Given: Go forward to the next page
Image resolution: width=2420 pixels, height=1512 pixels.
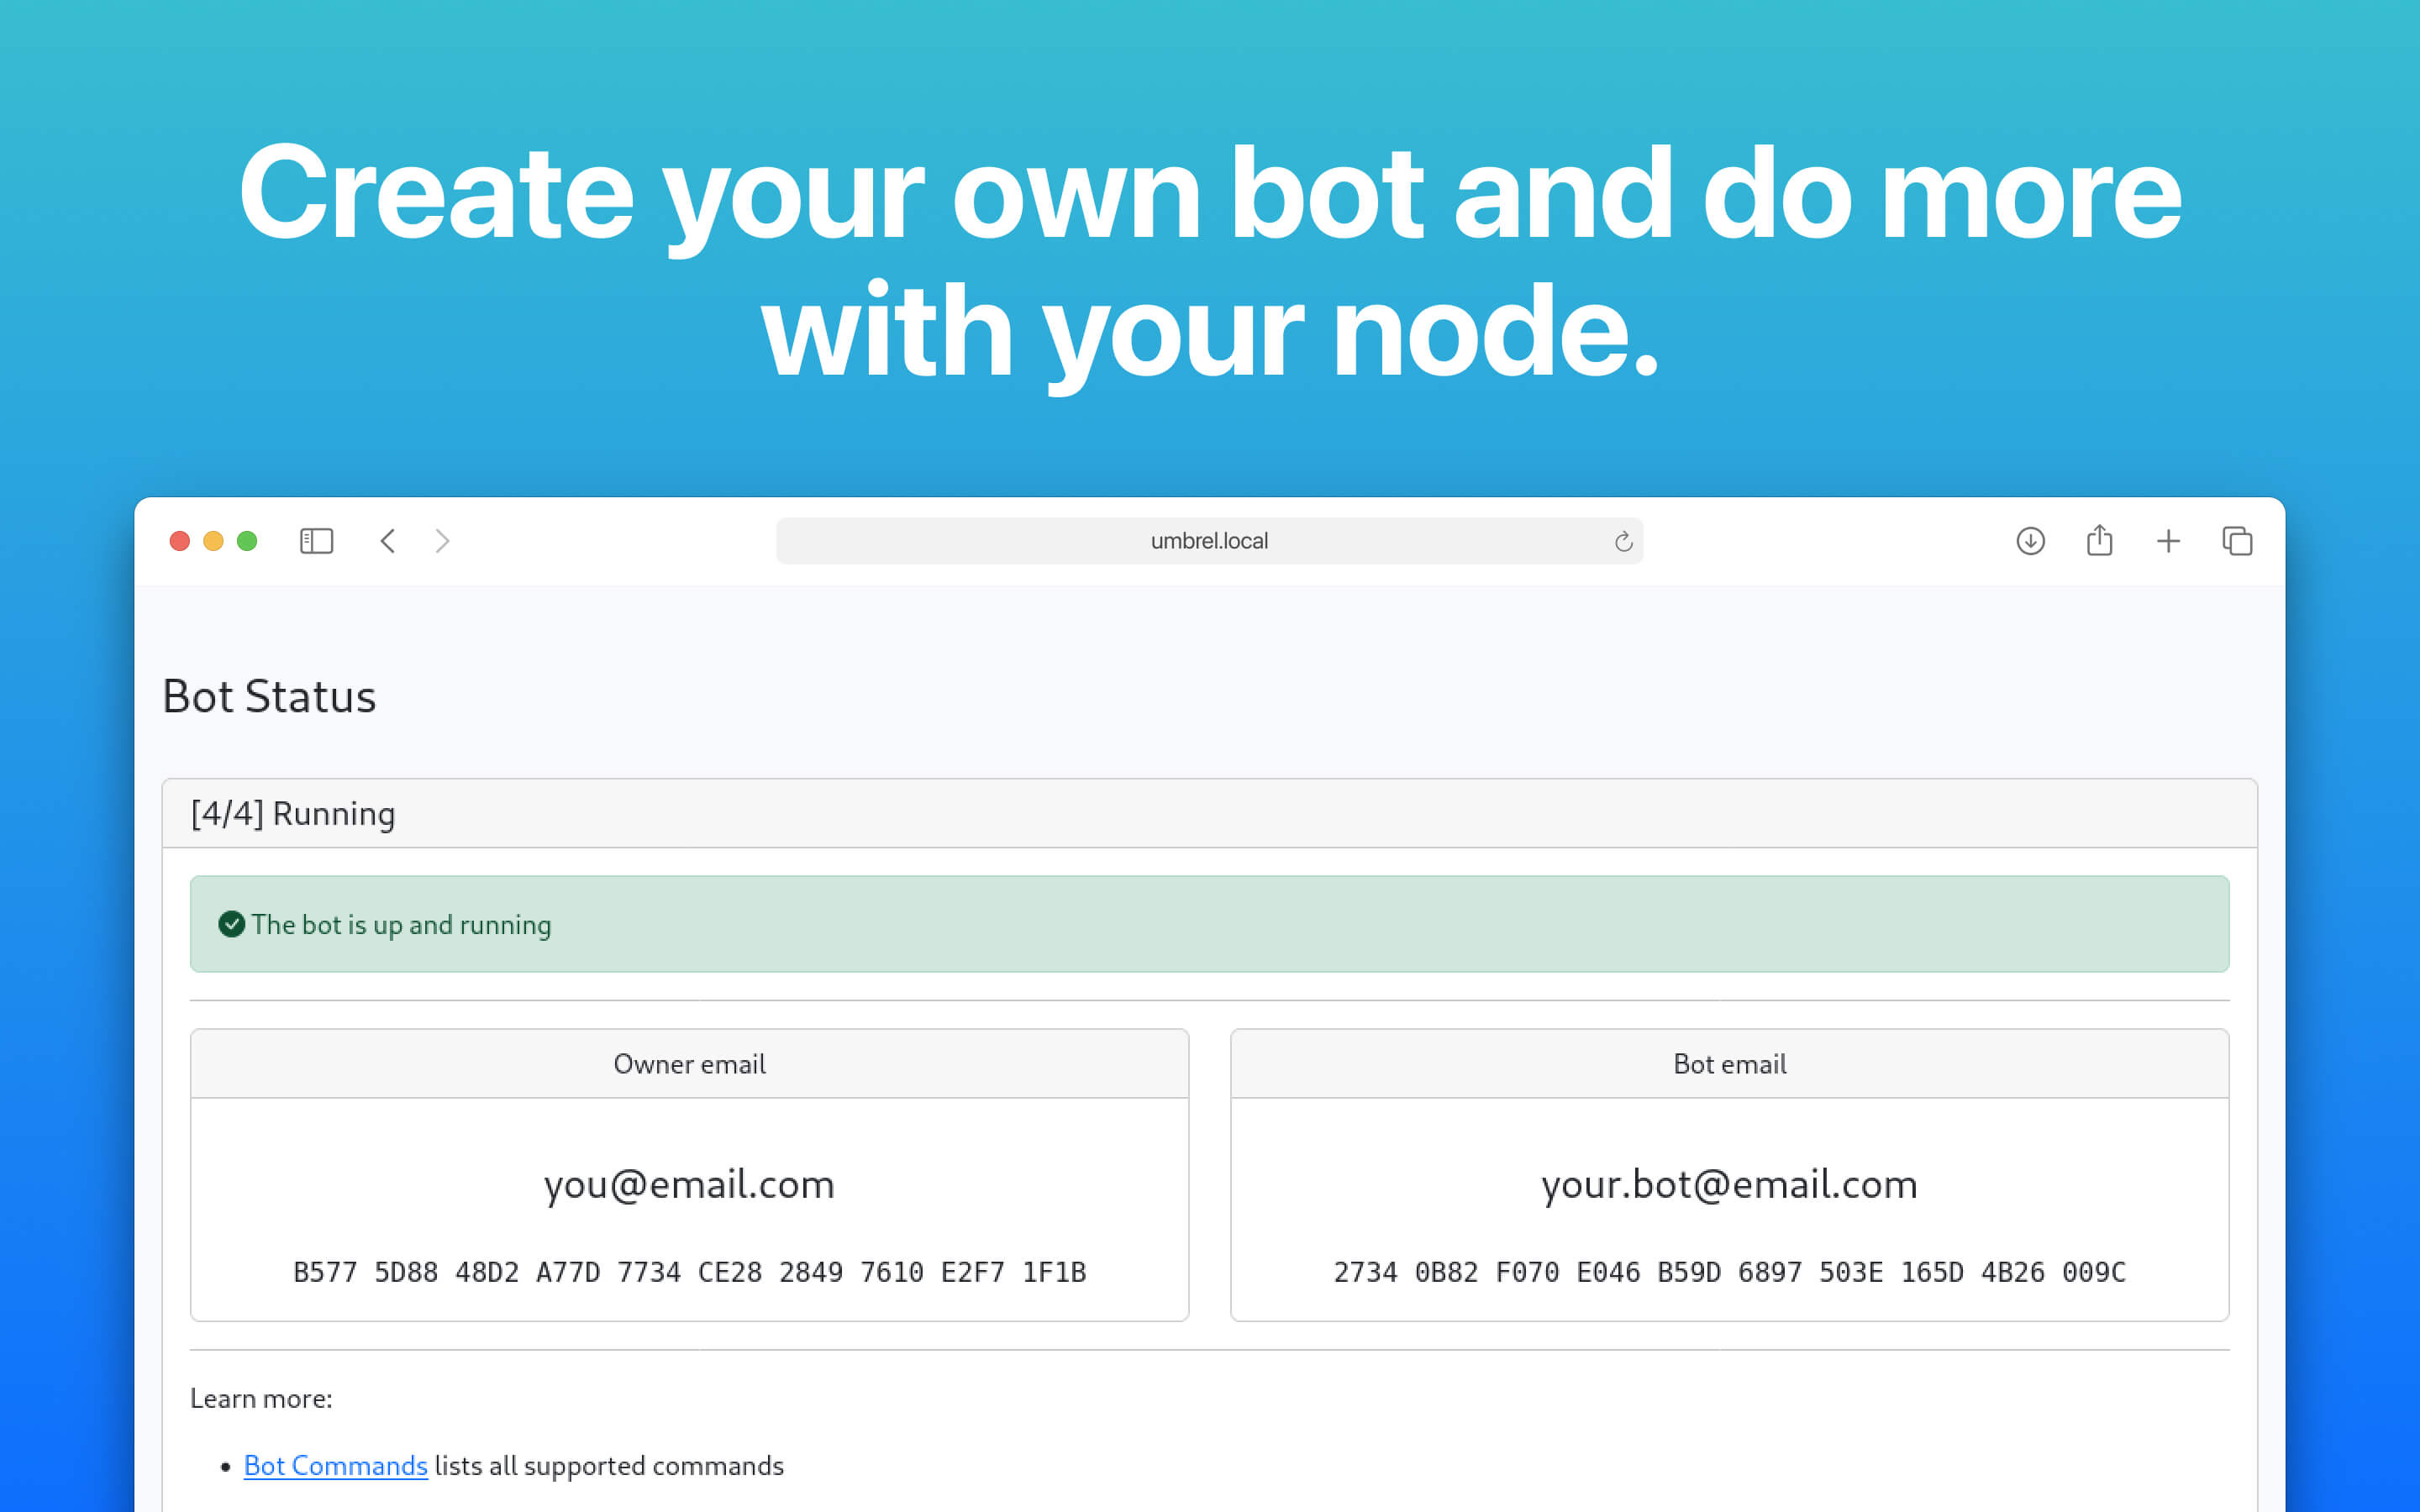Looking at the screenshot, I should pos(442,541).
